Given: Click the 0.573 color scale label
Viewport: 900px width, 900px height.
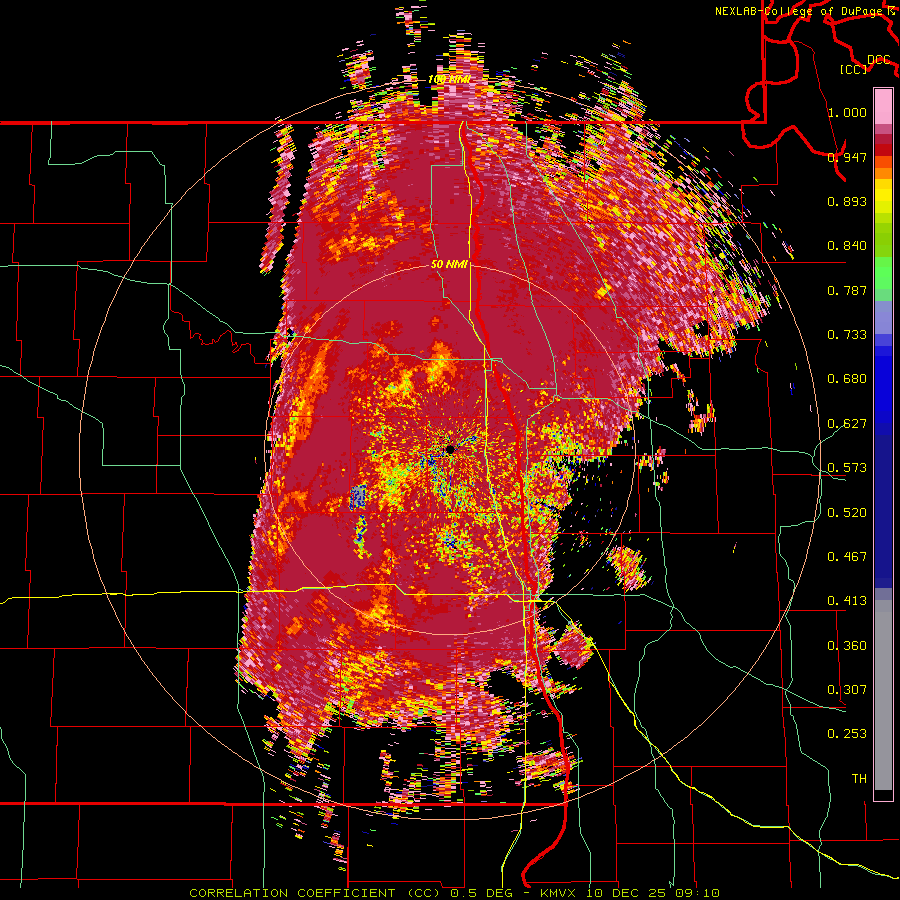Looking at the screenshot, I should coord(847,468).
